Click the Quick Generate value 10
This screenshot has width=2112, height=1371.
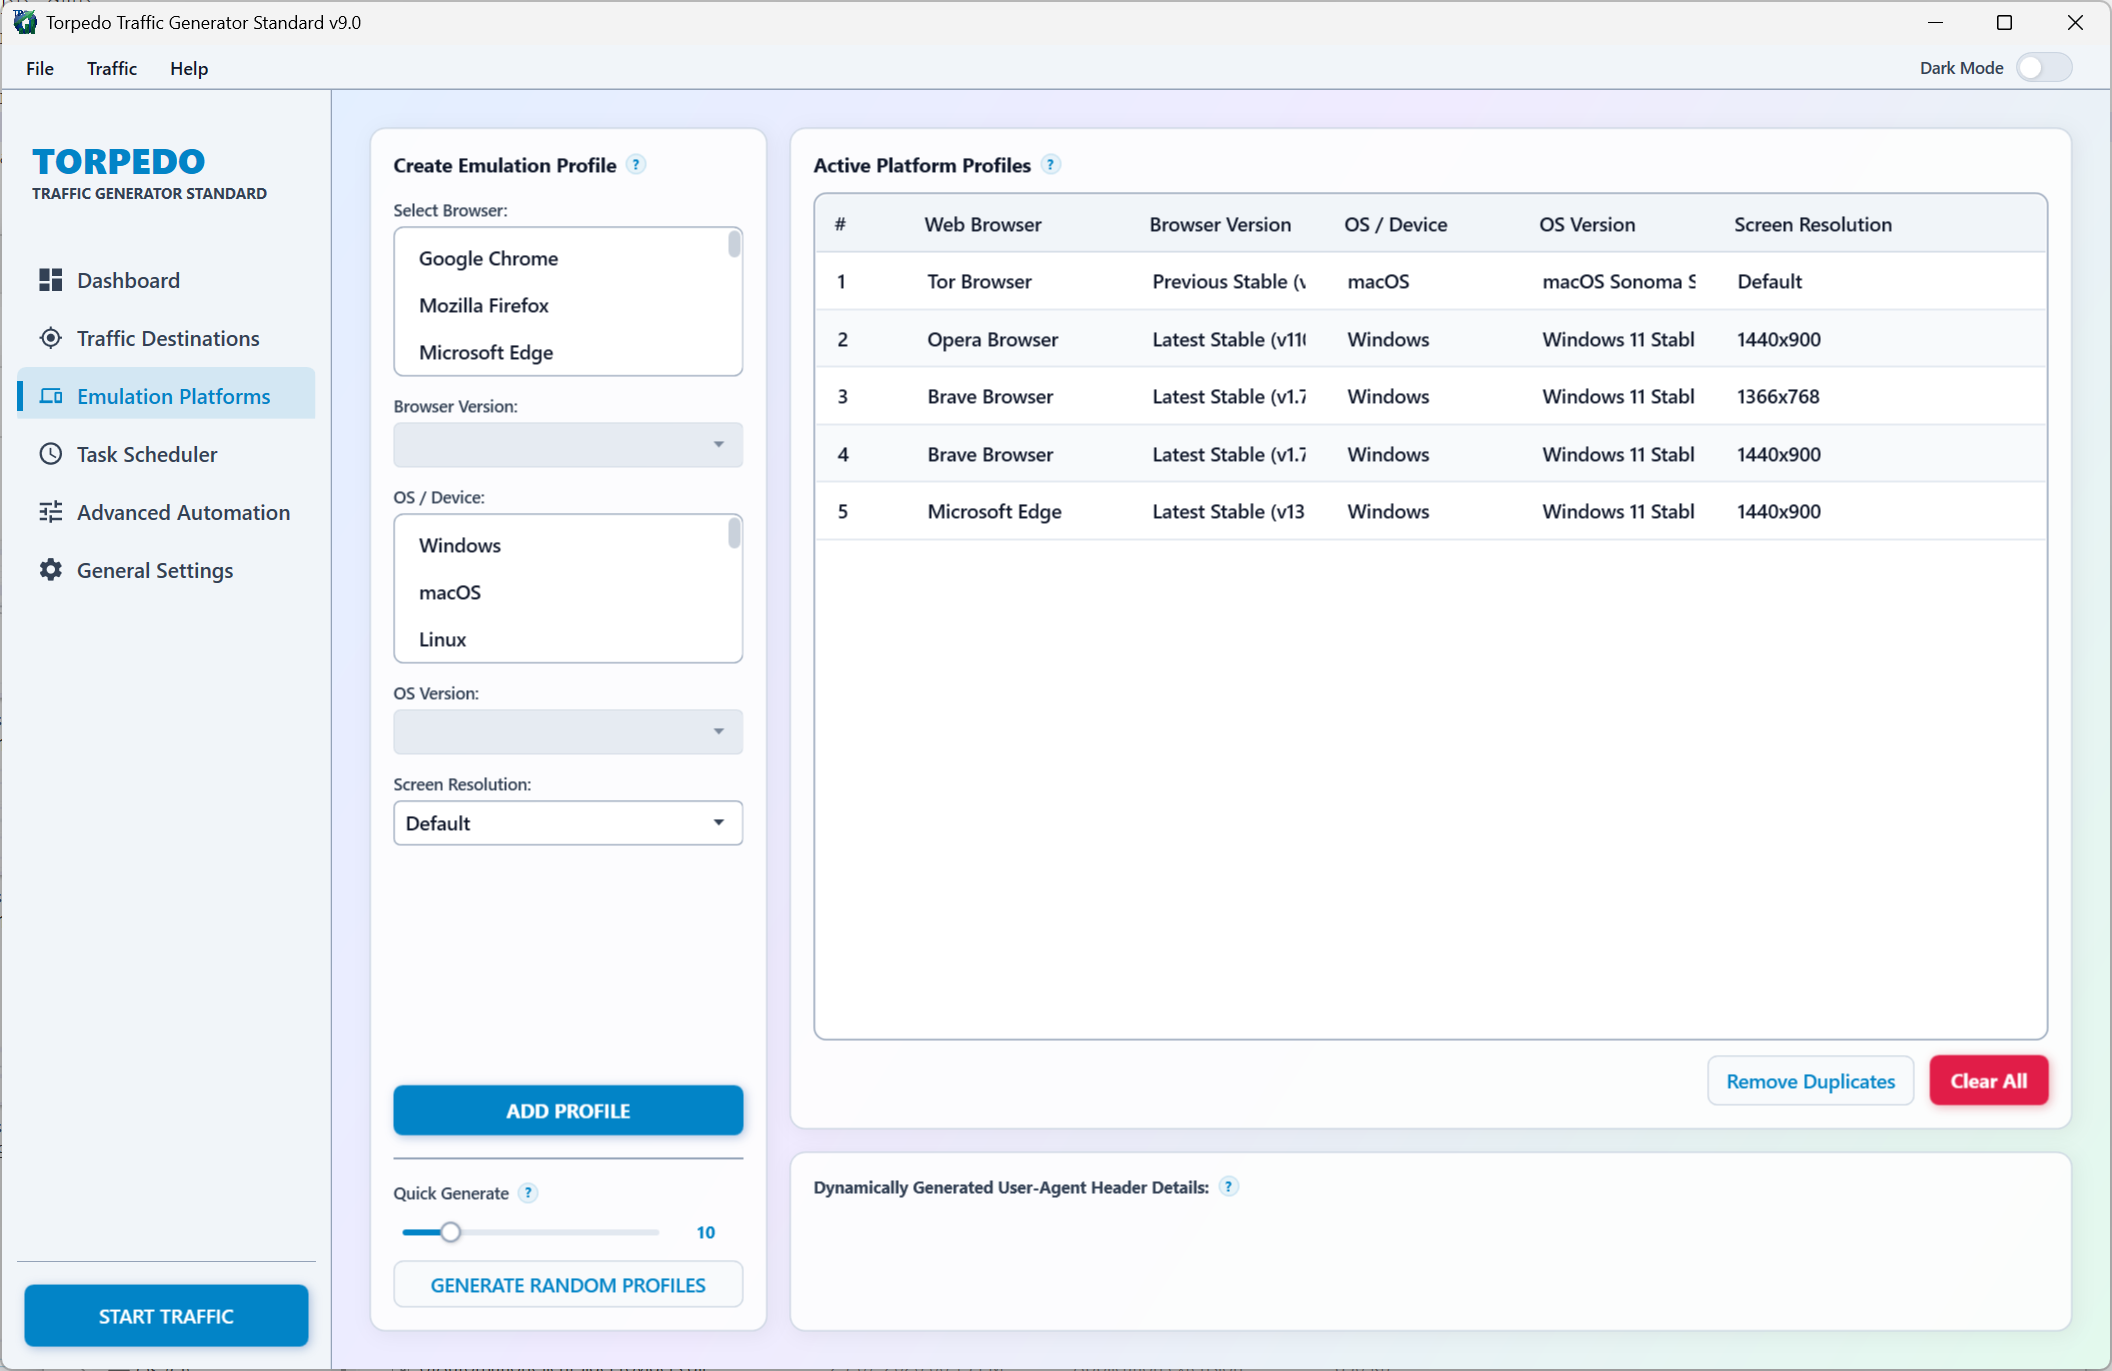click(705, 1232)
